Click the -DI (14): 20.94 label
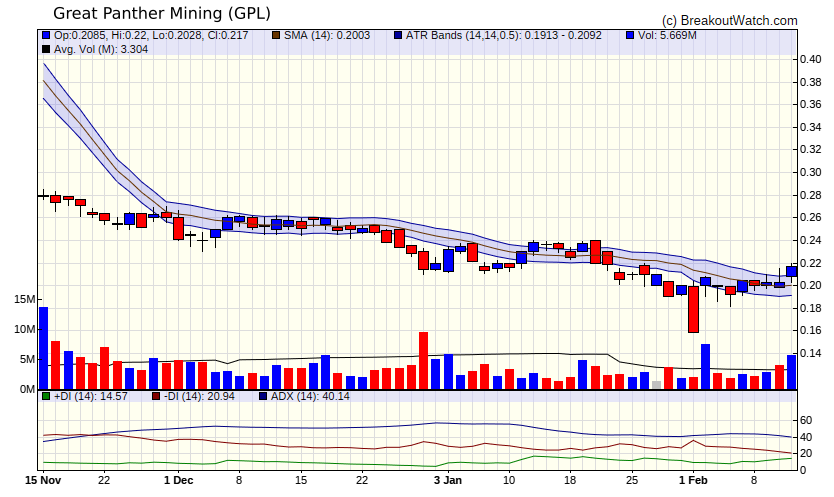834x497 pixels. point(199,396)
